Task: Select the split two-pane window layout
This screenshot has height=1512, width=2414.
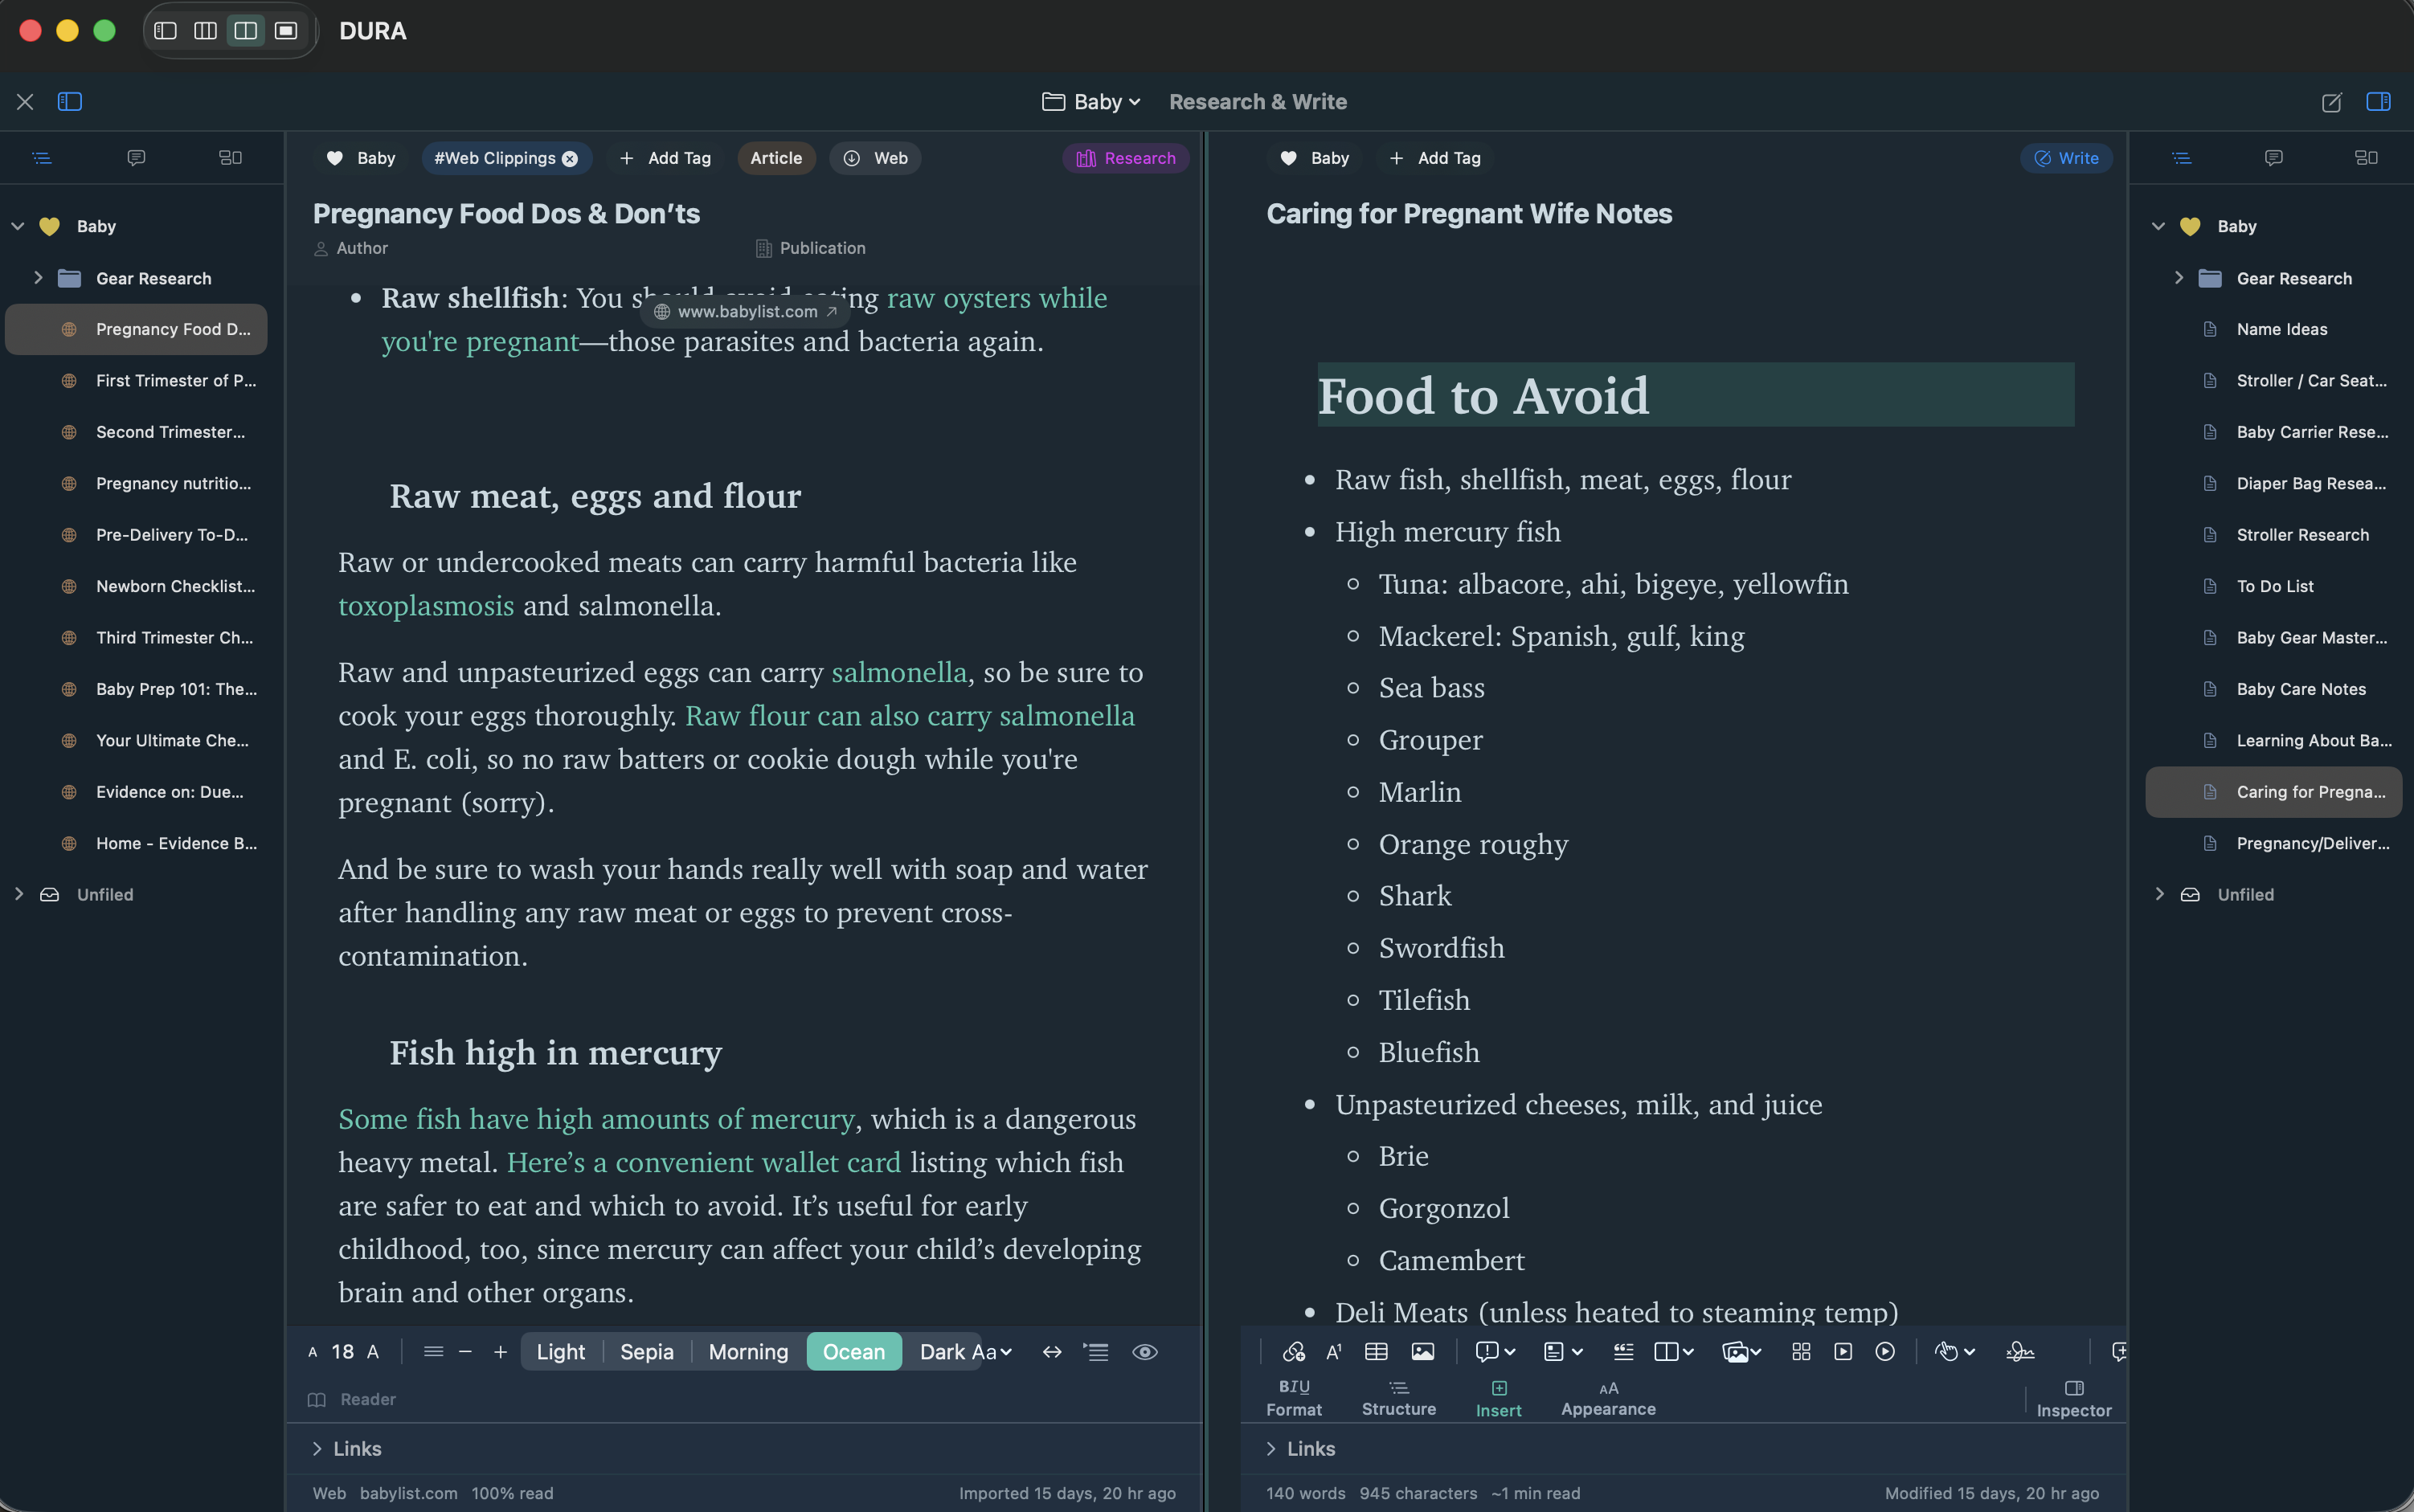Action: tap(245, 31)
